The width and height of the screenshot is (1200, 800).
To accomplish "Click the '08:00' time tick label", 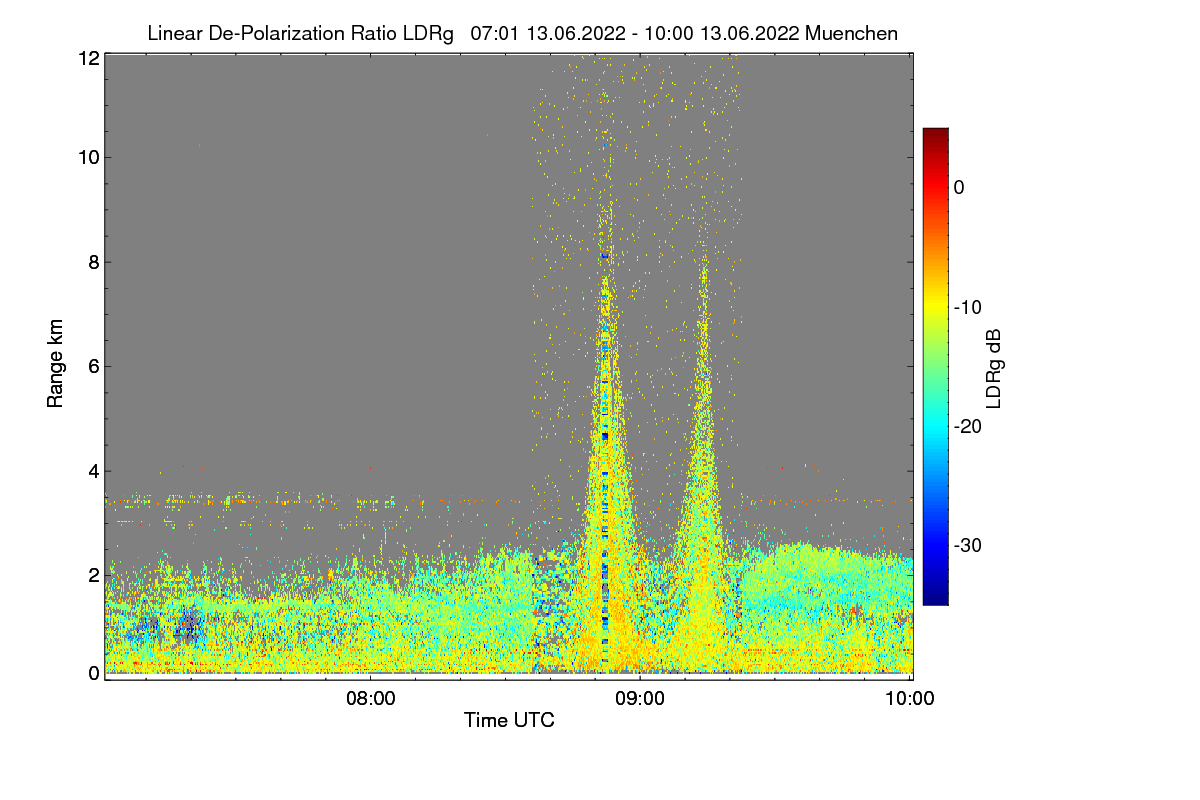I will [x=370, y=699].
